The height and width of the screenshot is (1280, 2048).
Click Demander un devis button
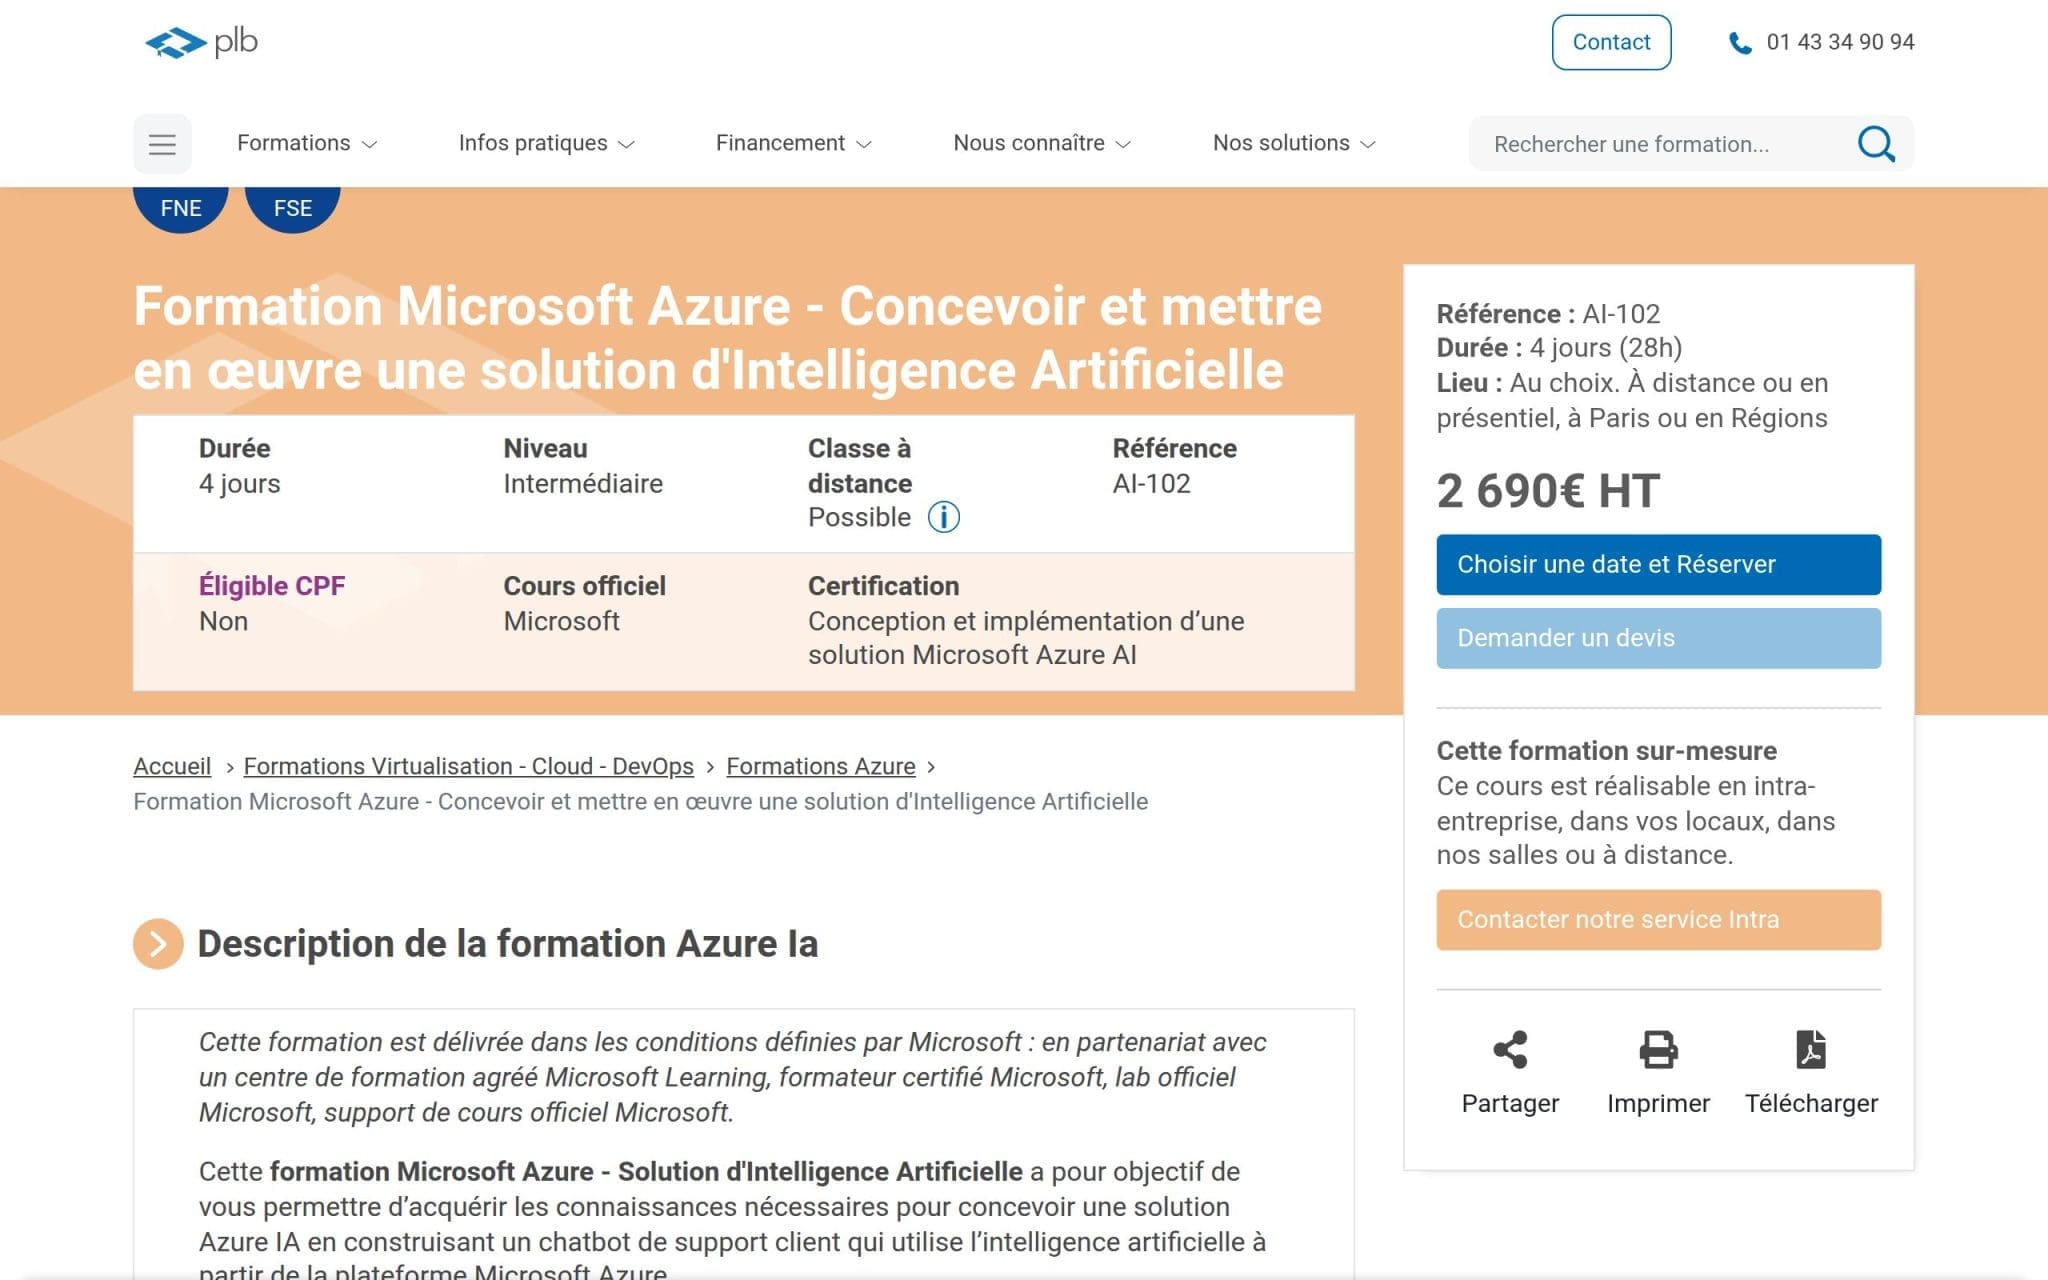tap(1658, 638)
